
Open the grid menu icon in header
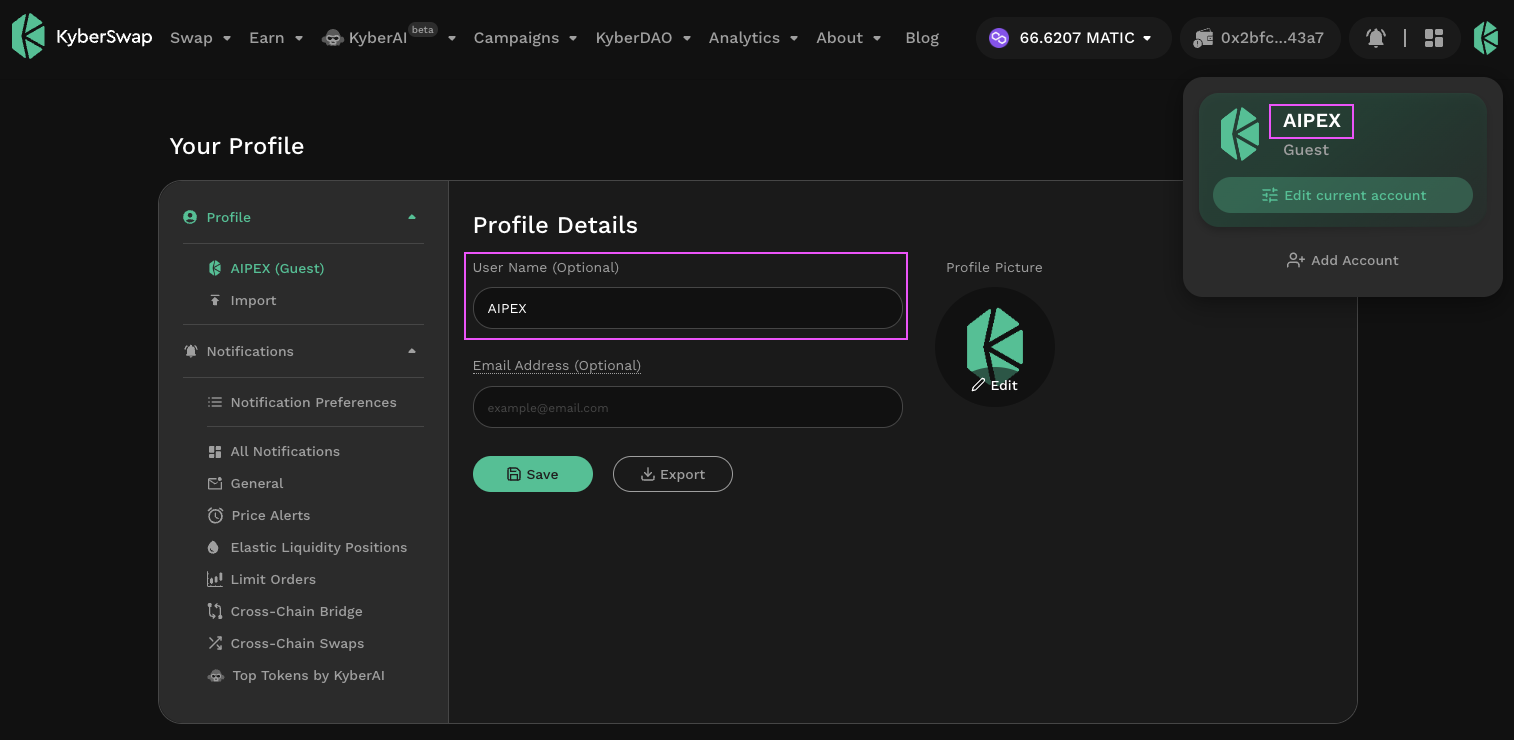pos(1434,38)
